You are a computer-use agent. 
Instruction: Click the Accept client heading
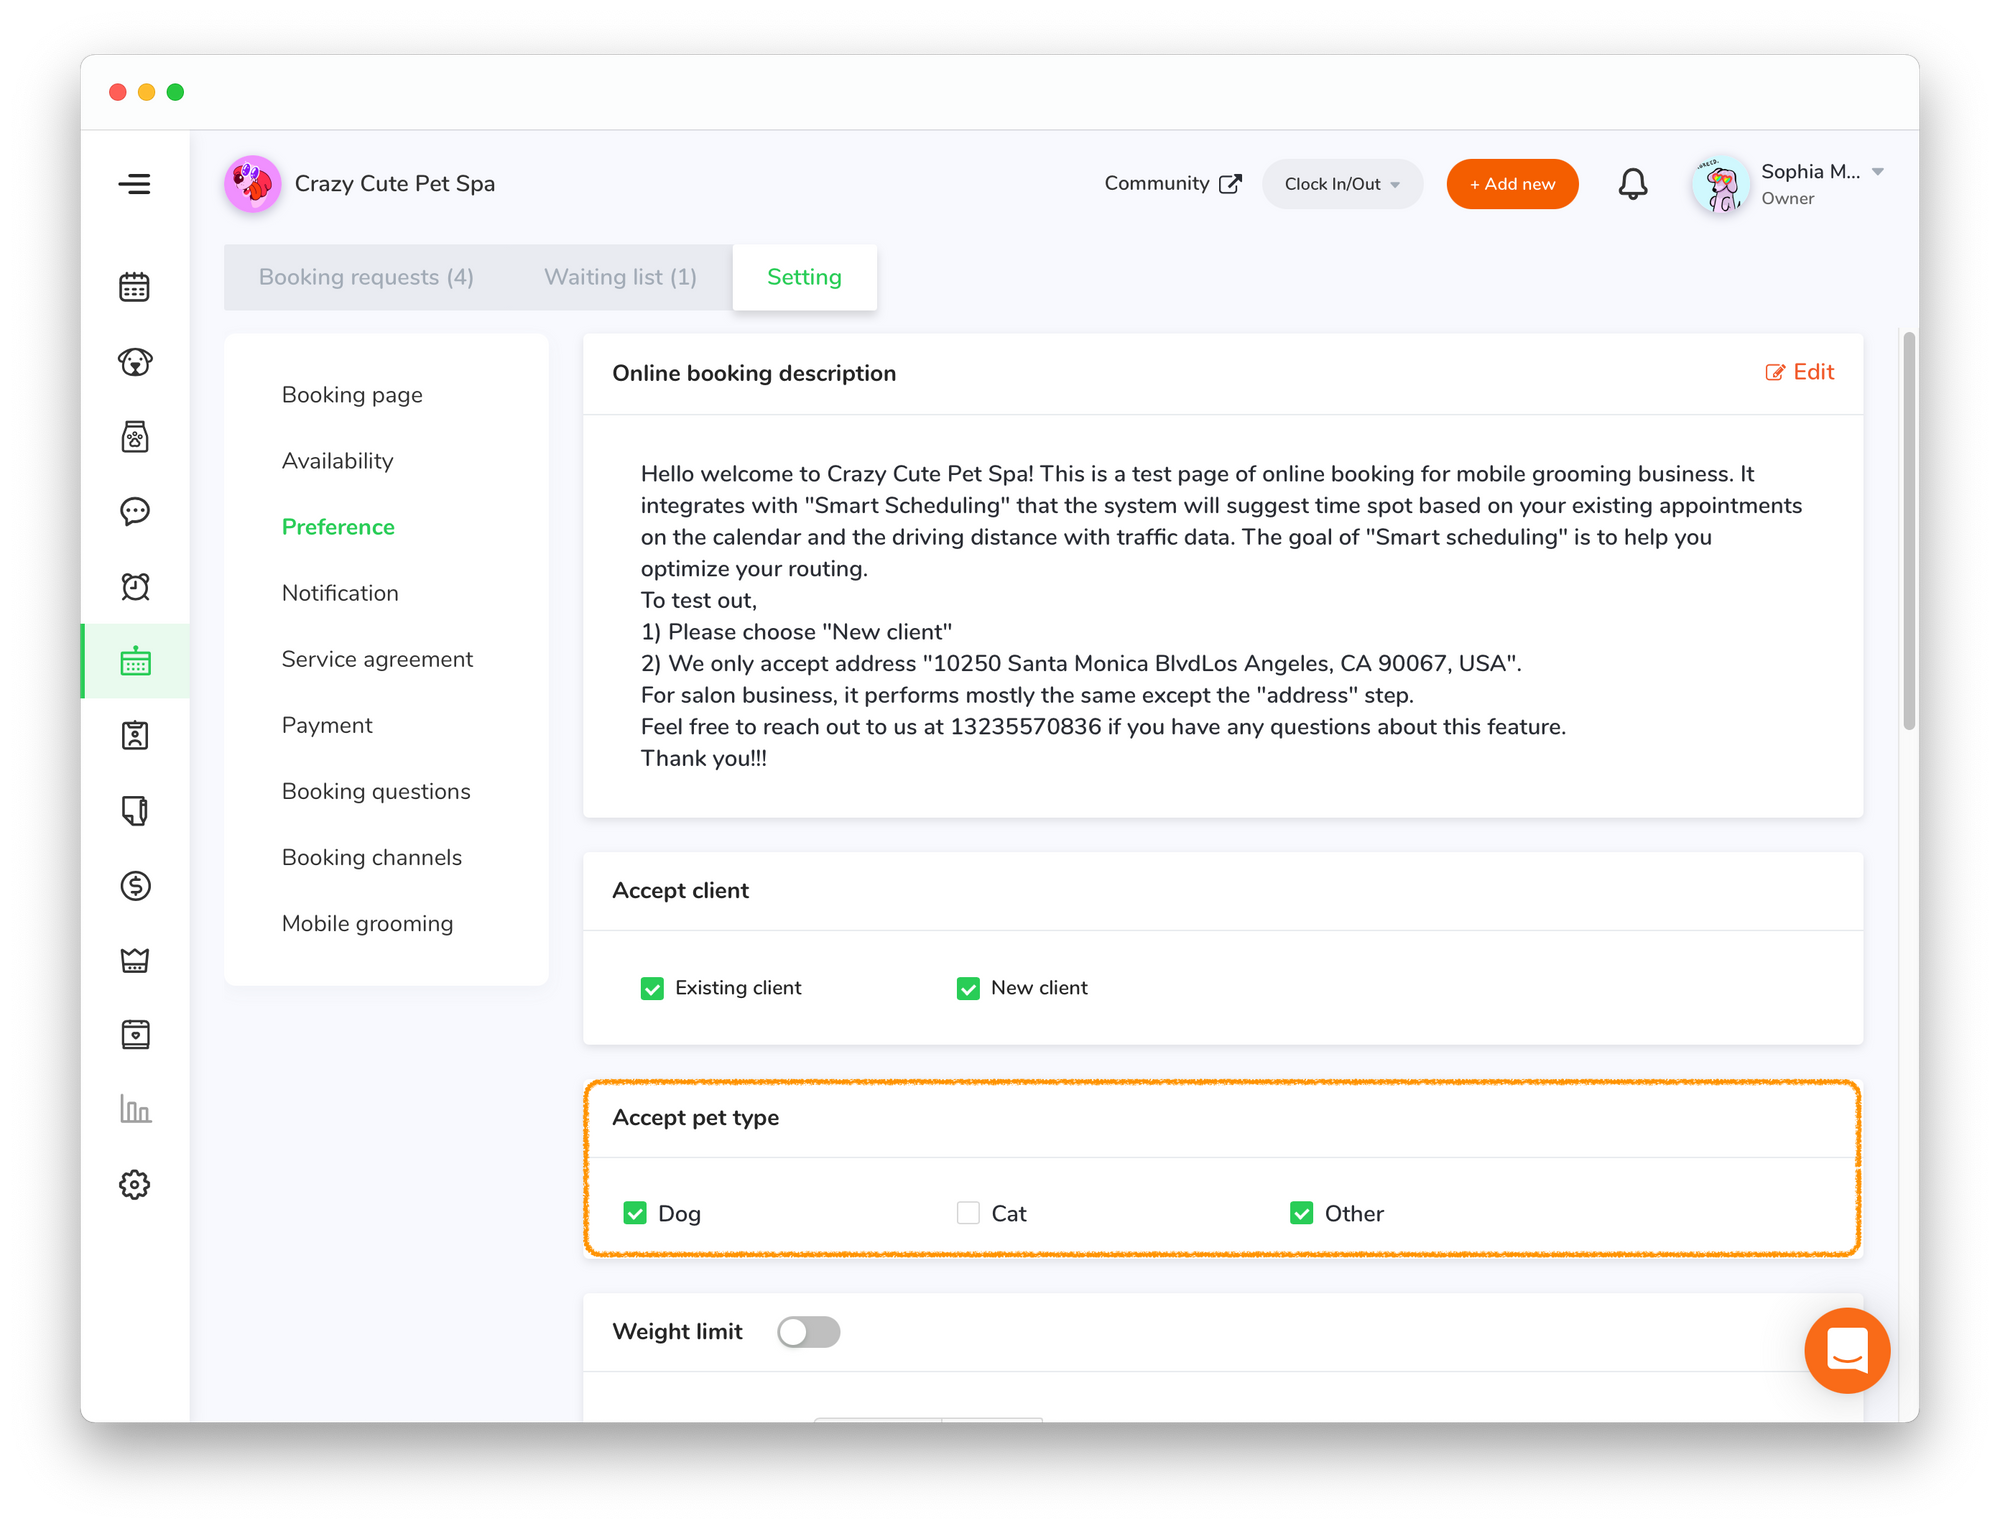[x=680, y=890]
